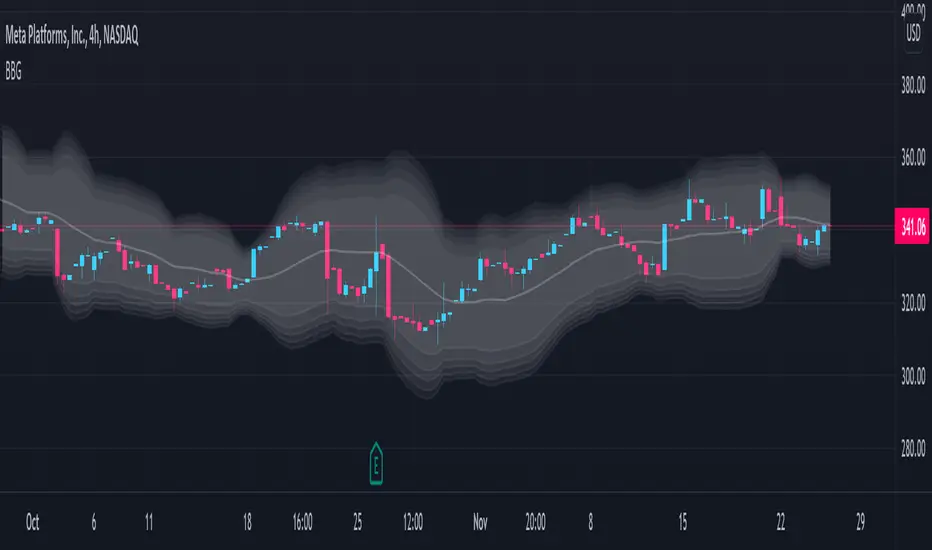Image resolution: width=932 pixels, height=550 pixels.
Task: Click date 11 on the time axis
Action: [148, 521]
